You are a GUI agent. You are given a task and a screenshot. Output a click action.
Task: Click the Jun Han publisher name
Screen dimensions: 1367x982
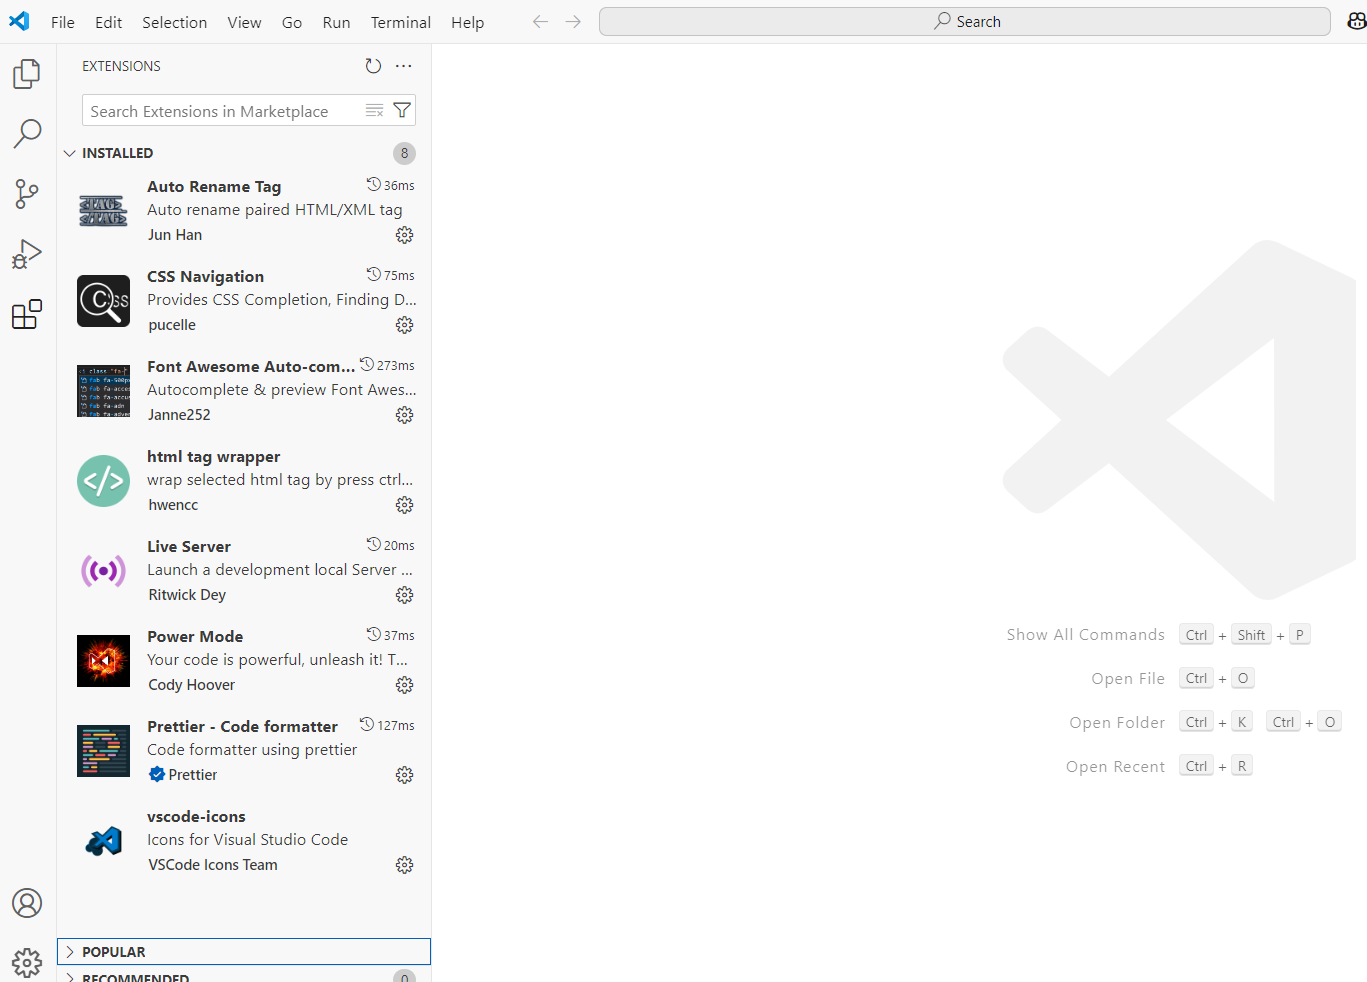click(175, 235)
